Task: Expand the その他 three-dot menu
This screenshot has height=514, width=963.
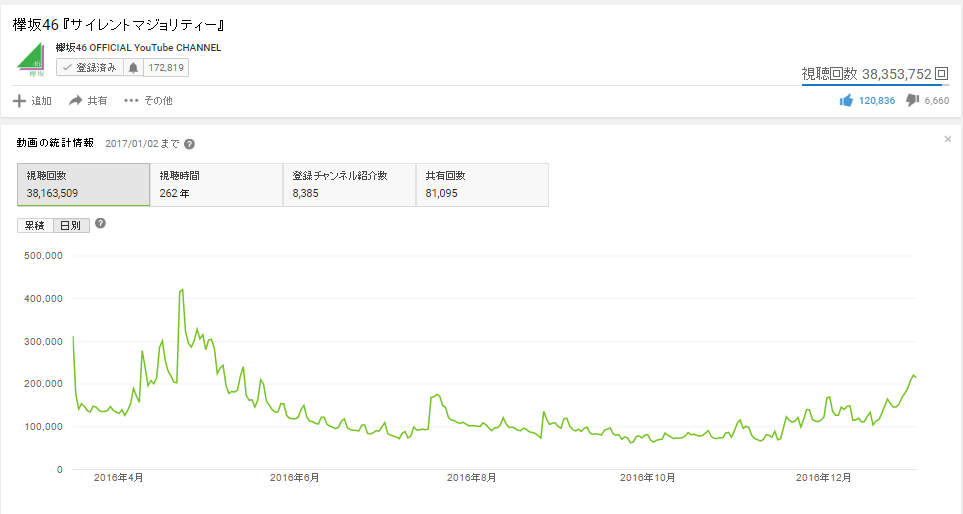Action: [131, 101]
